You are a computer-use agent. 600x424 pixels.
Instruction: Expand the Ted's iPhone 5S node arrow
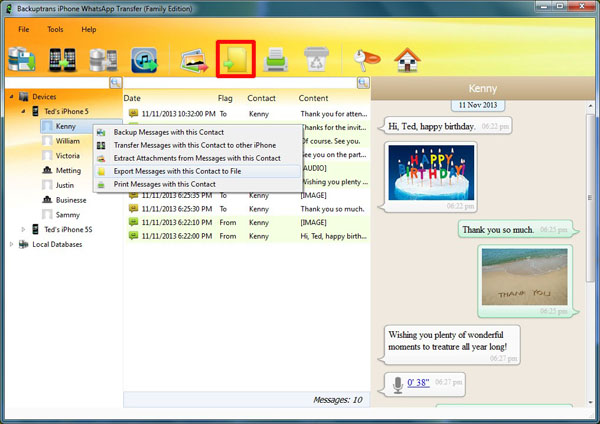pyautogui.click(x=23, y=229)
